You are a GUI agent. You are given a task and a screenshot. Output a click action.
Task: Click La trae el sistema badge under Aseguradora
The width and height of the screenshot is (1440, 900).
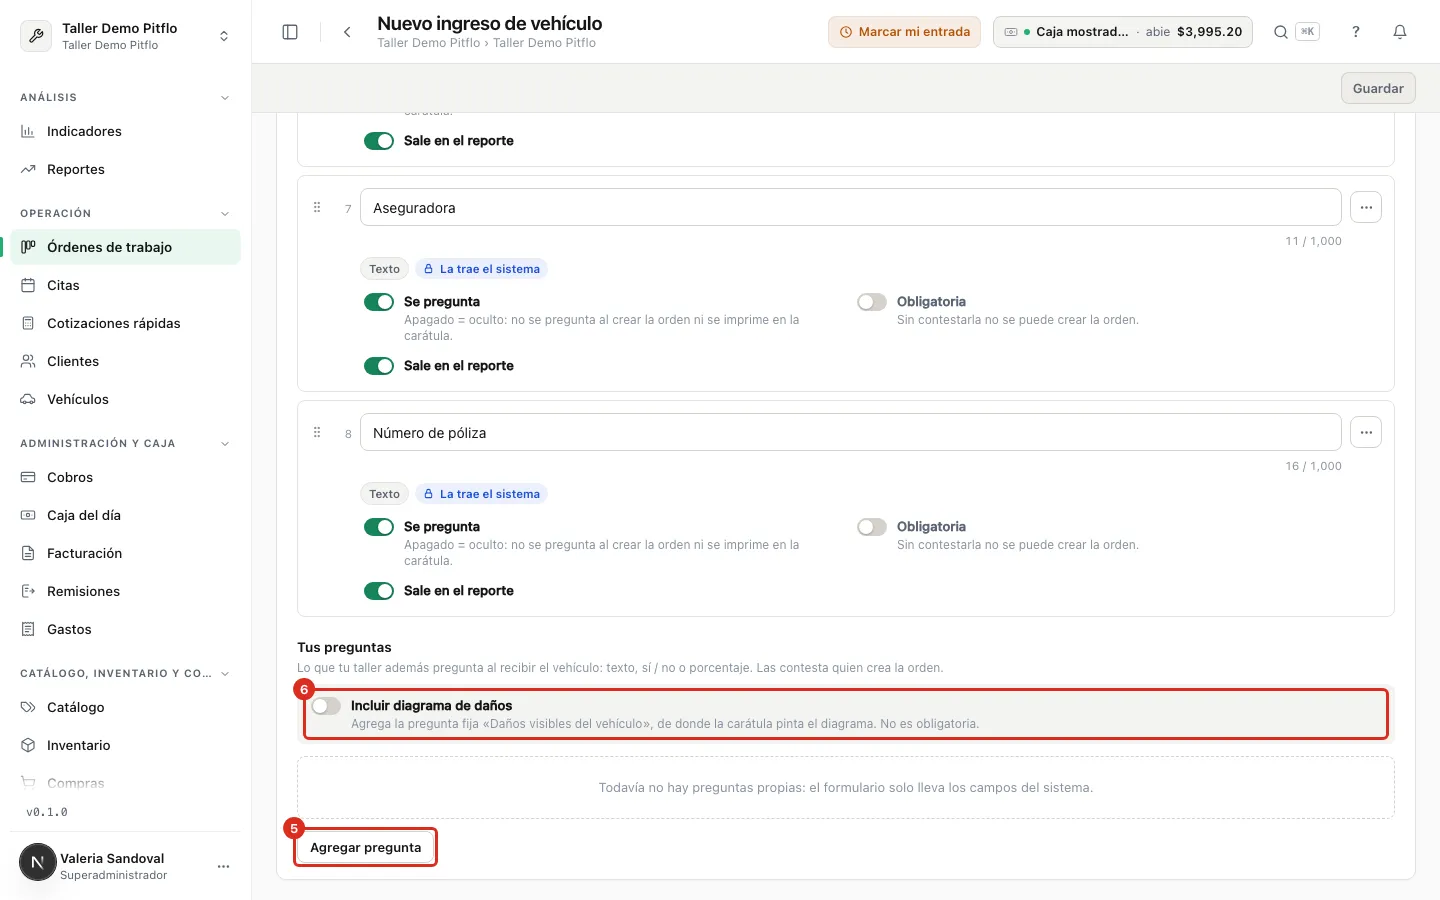coord(481,269)
